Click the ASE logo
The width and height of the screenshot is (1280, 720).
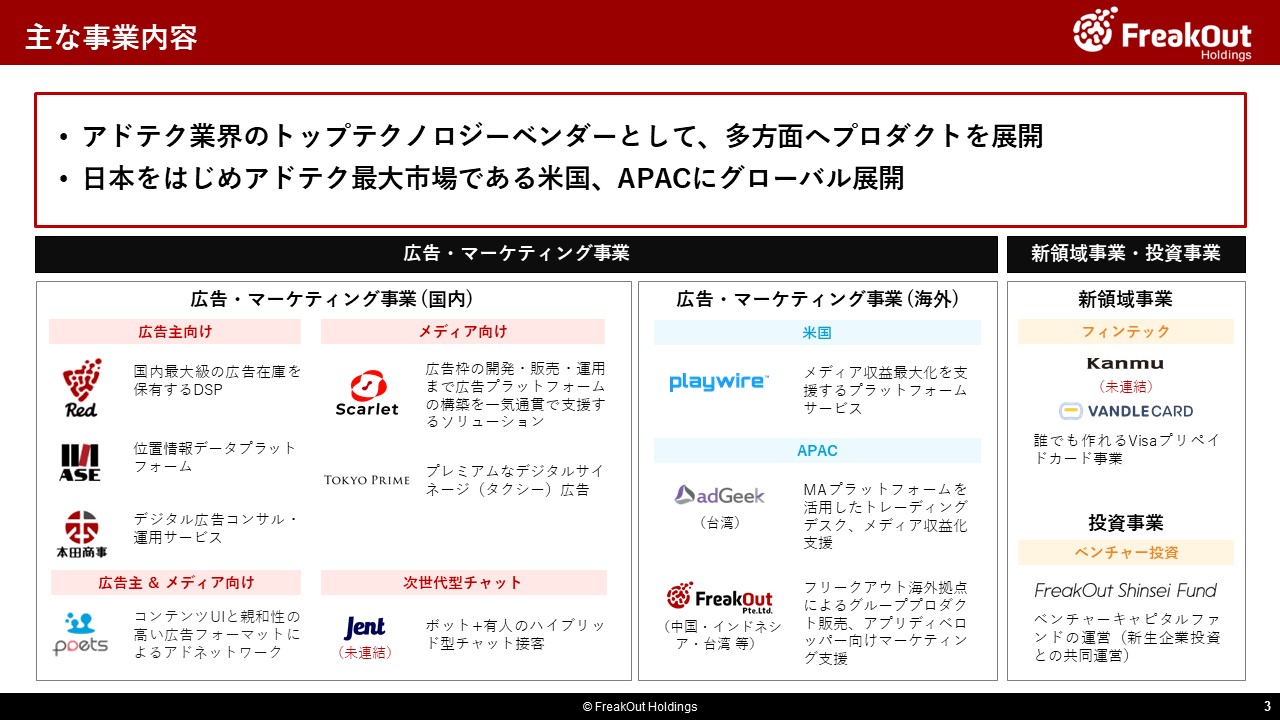click(x=79, y=463)
